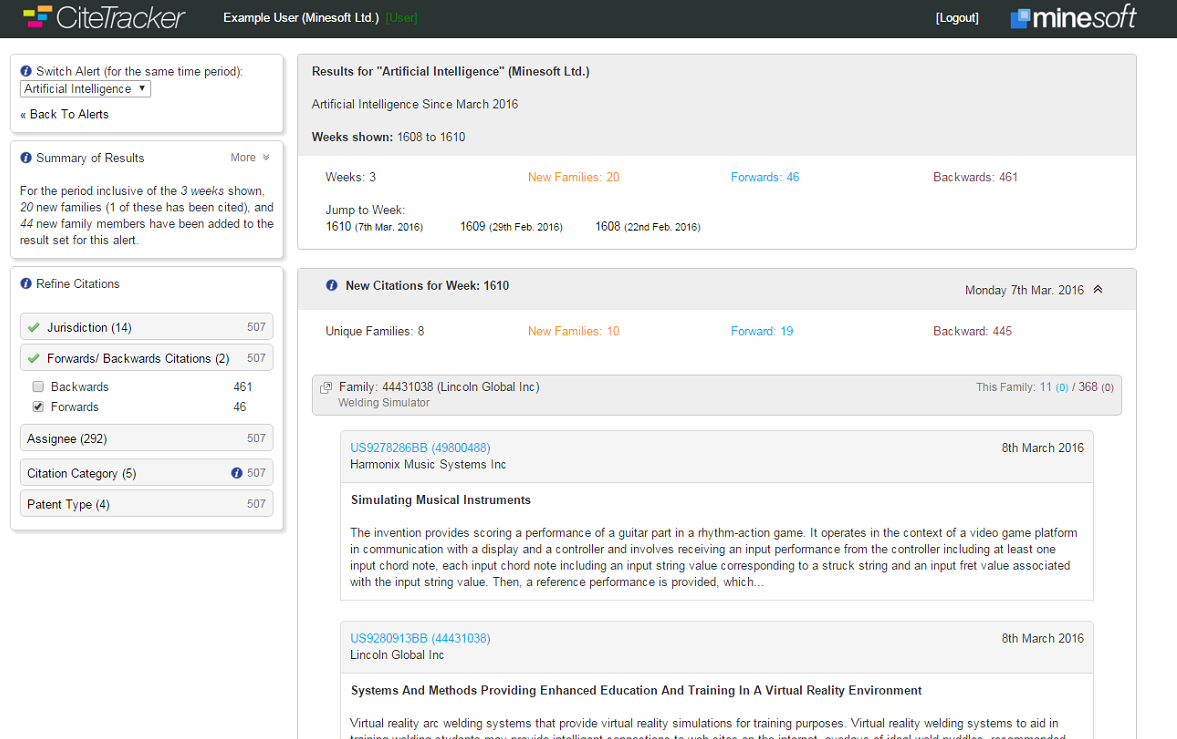The width and height of the screenshot is (1177, 739).
Task: Expand the Patent Type (4) filter
Action: (x=146, y=504)
